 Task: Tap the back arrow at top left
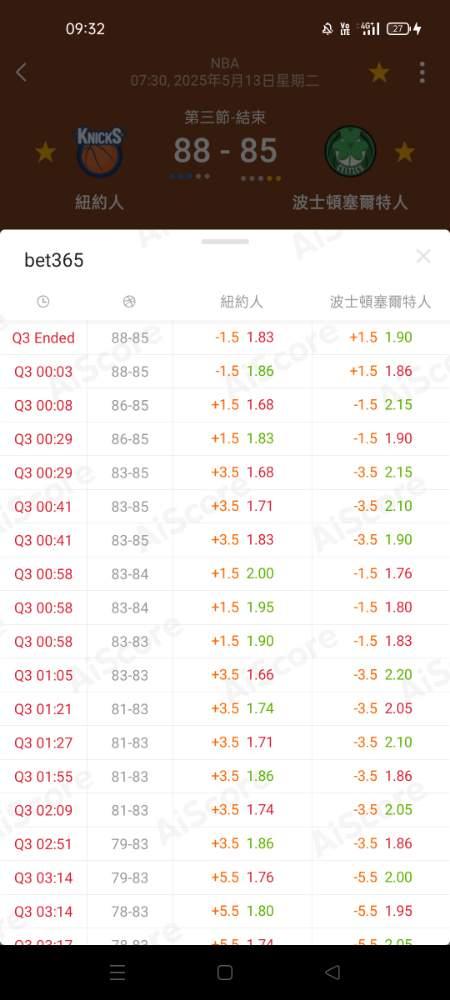[21, 73]
